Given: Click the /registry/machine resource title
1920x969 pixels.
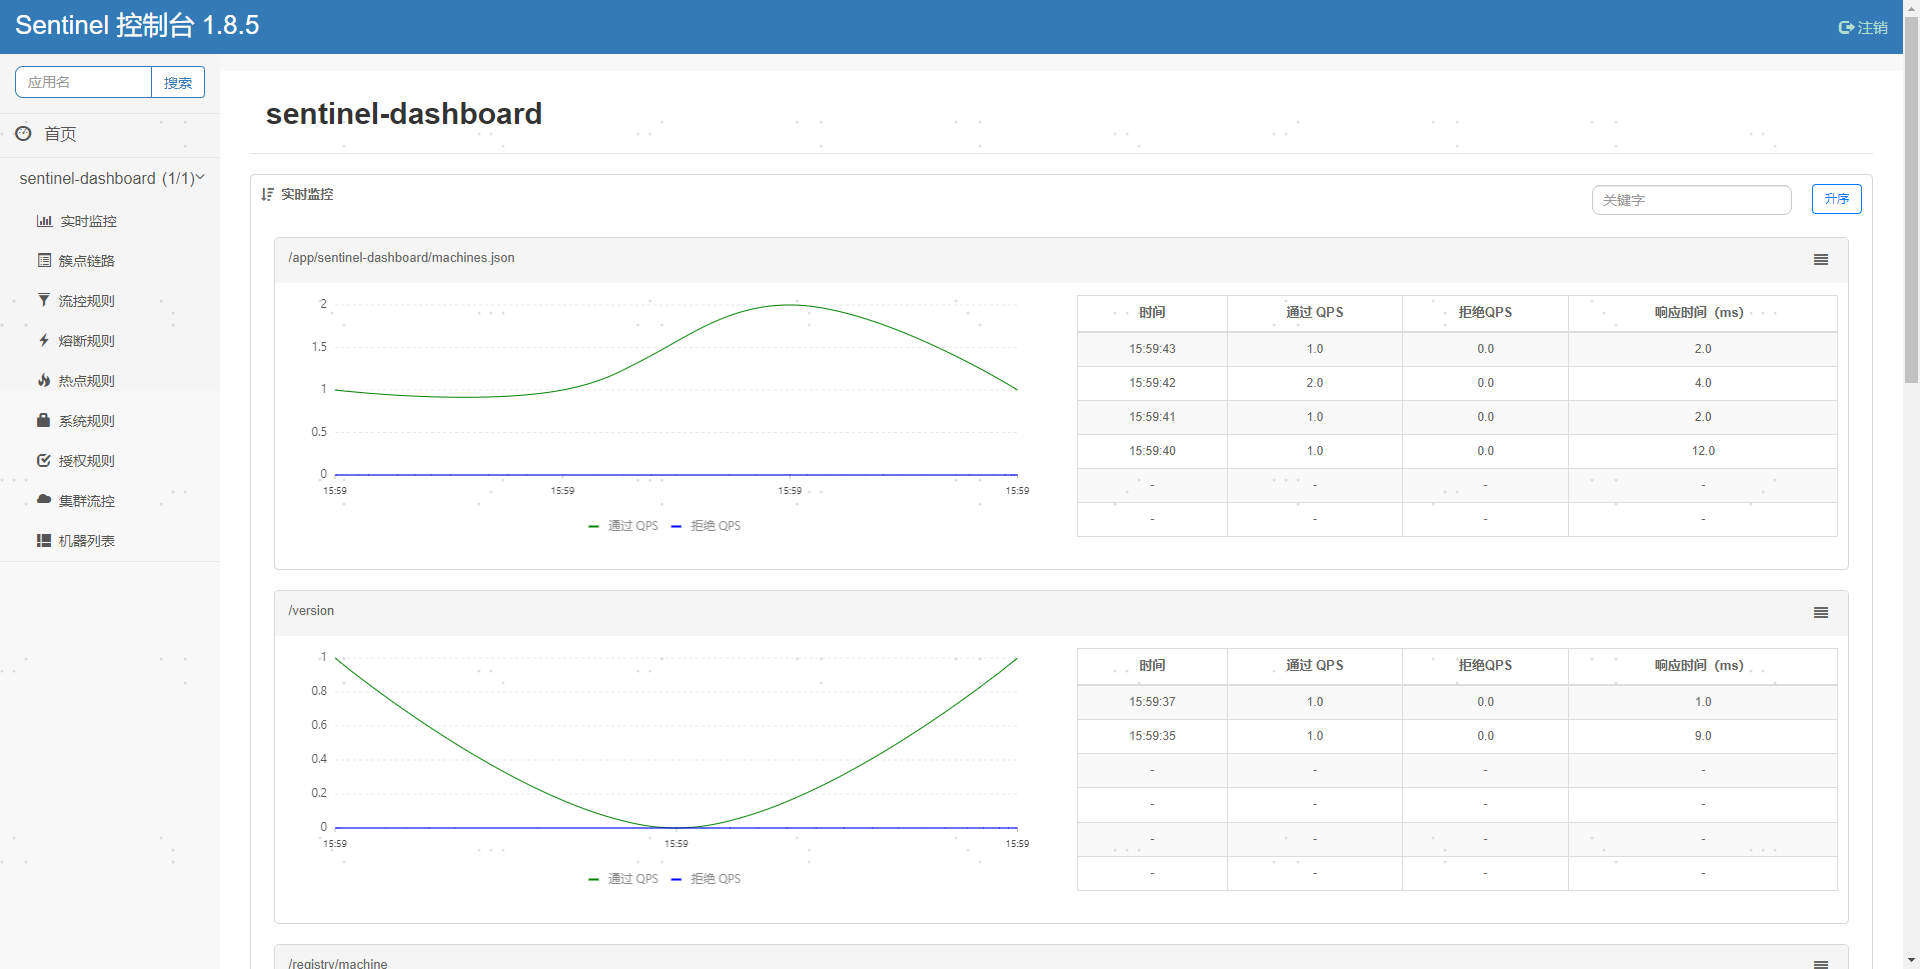Looking at the screenshot, I should [x=338, y=963].
